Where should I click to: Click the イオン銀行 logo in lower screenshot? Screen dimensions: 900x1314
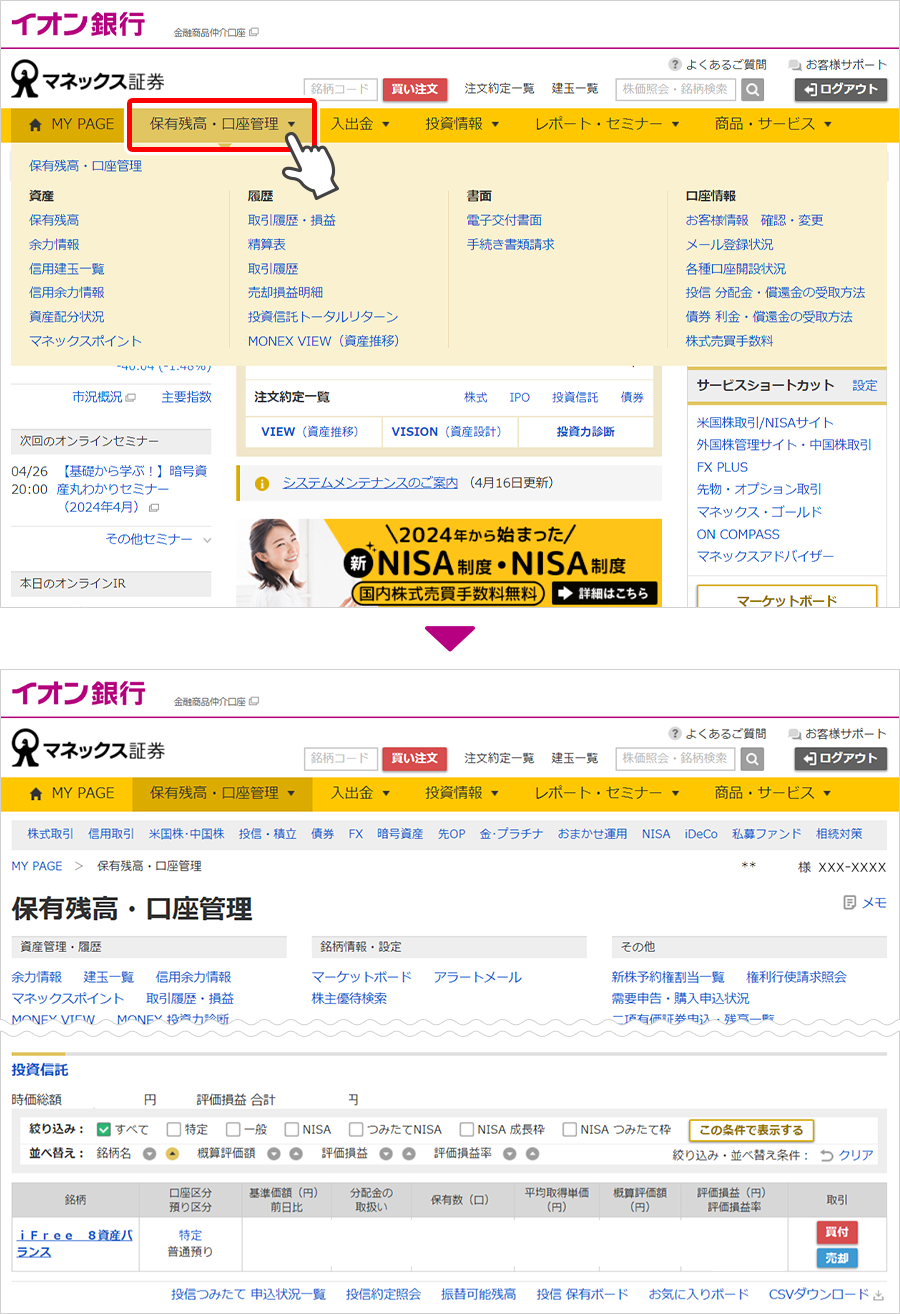[78, 692]
